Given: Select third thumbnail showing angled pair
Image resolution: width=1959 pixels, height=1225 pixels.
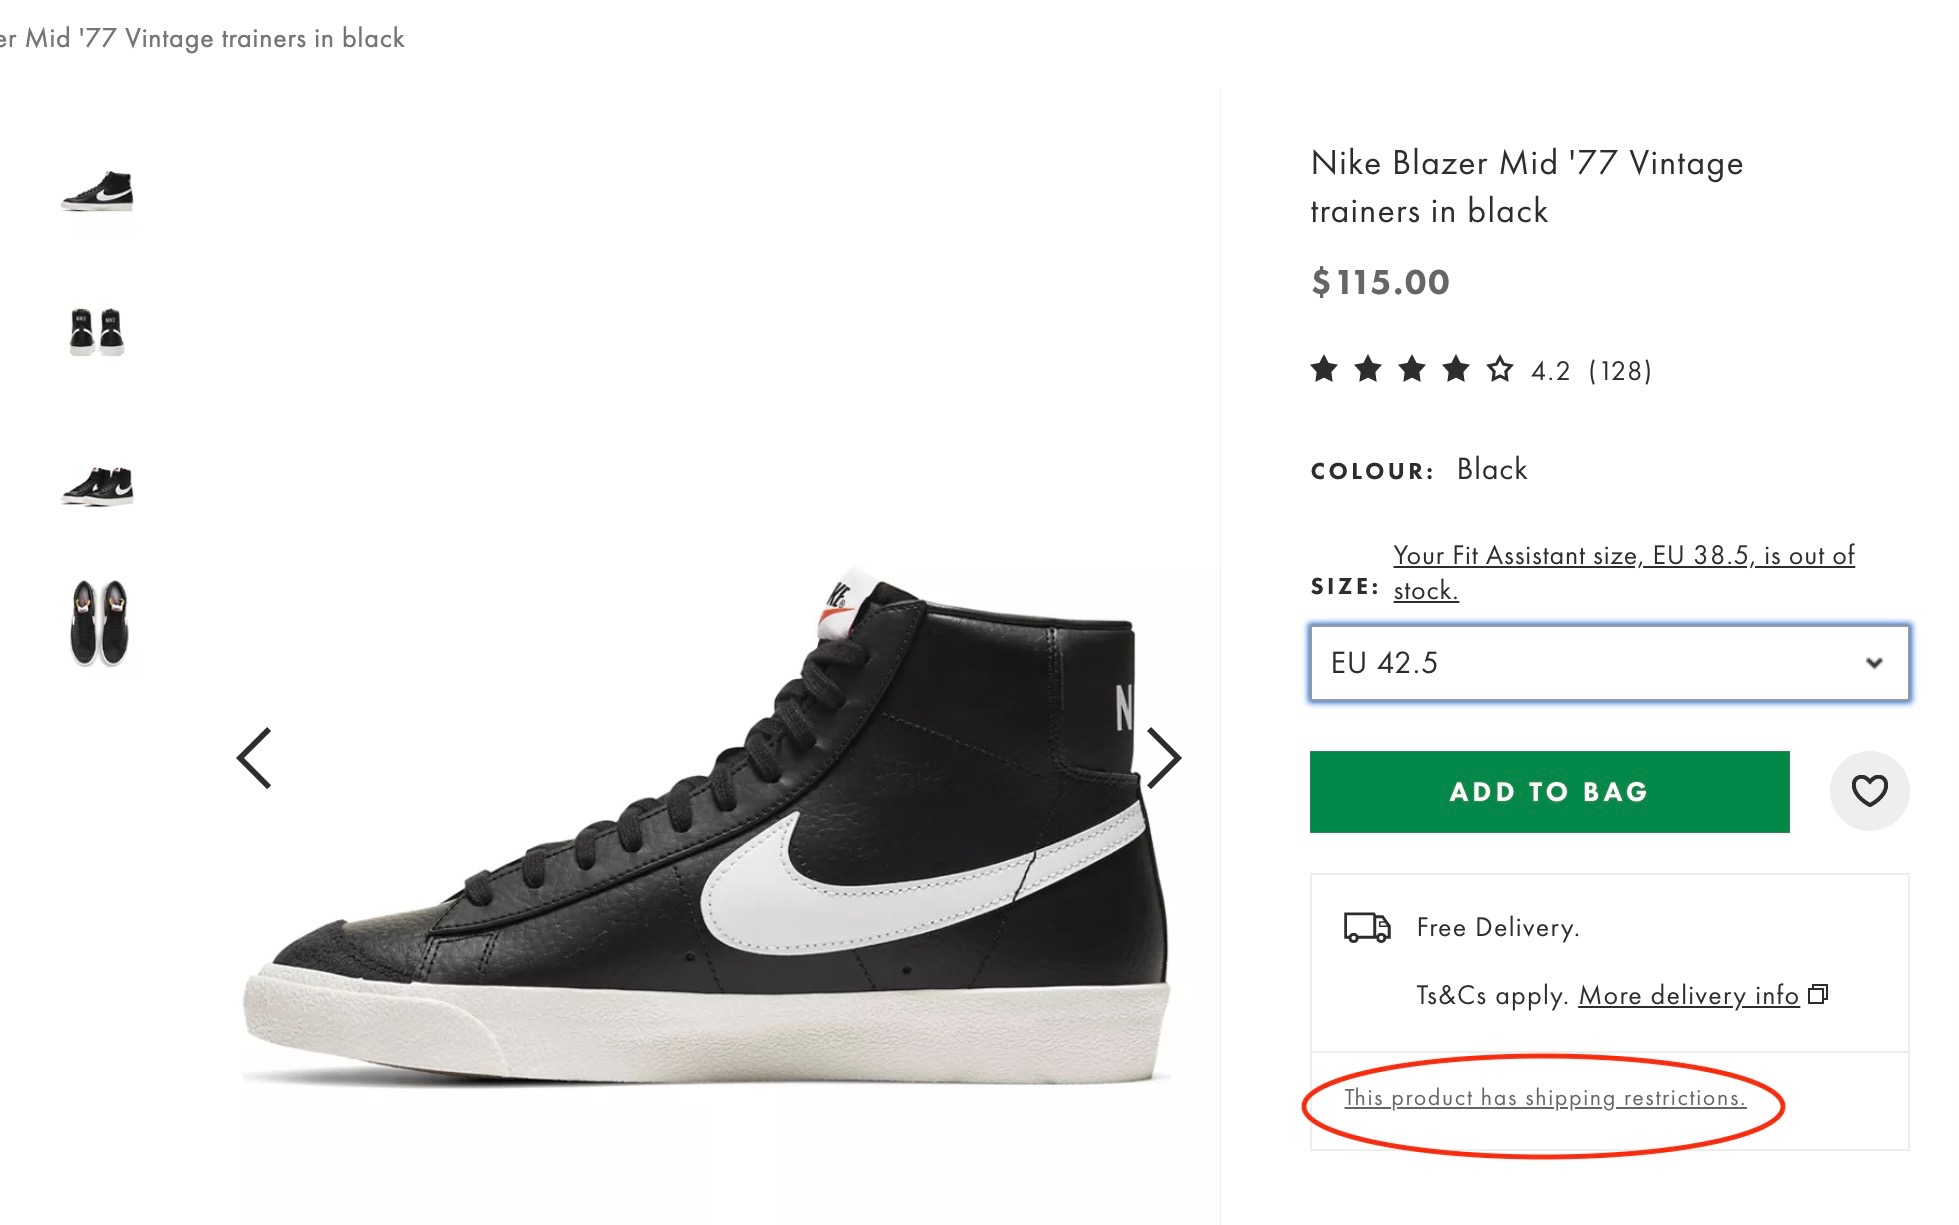Looking at the screenshot, I should click(x=97, y=486).
